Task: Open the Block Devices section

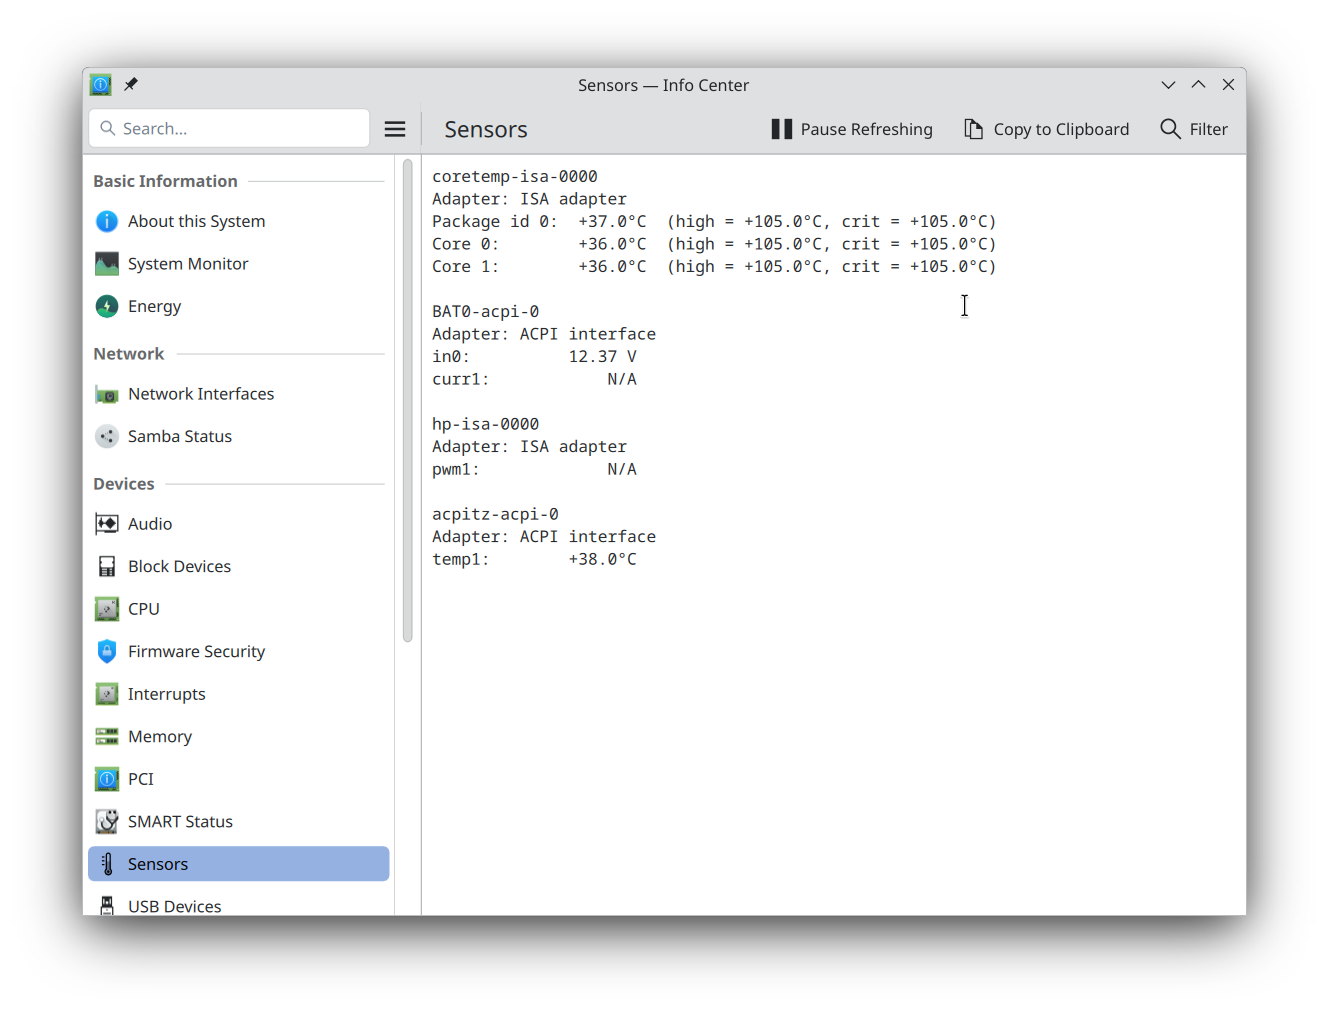Action: pyautogui.click(x=178, y=566)
